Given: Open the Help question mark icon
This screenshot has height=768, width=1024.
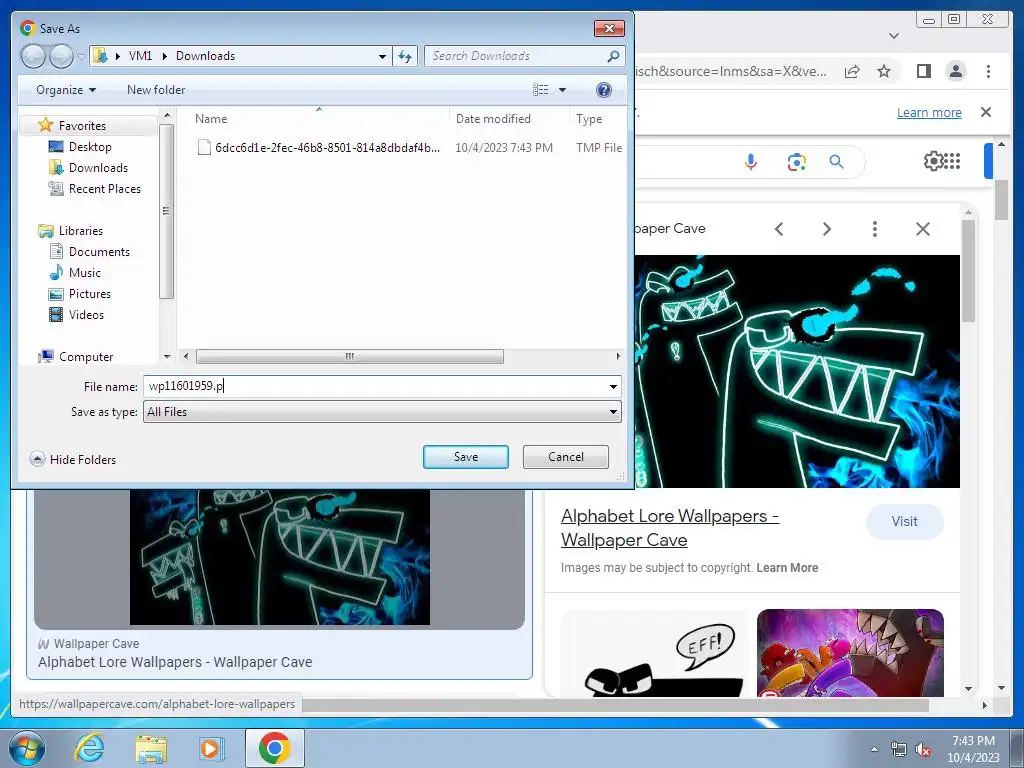Looking at the screenshot, I should (x=604, y=90).
